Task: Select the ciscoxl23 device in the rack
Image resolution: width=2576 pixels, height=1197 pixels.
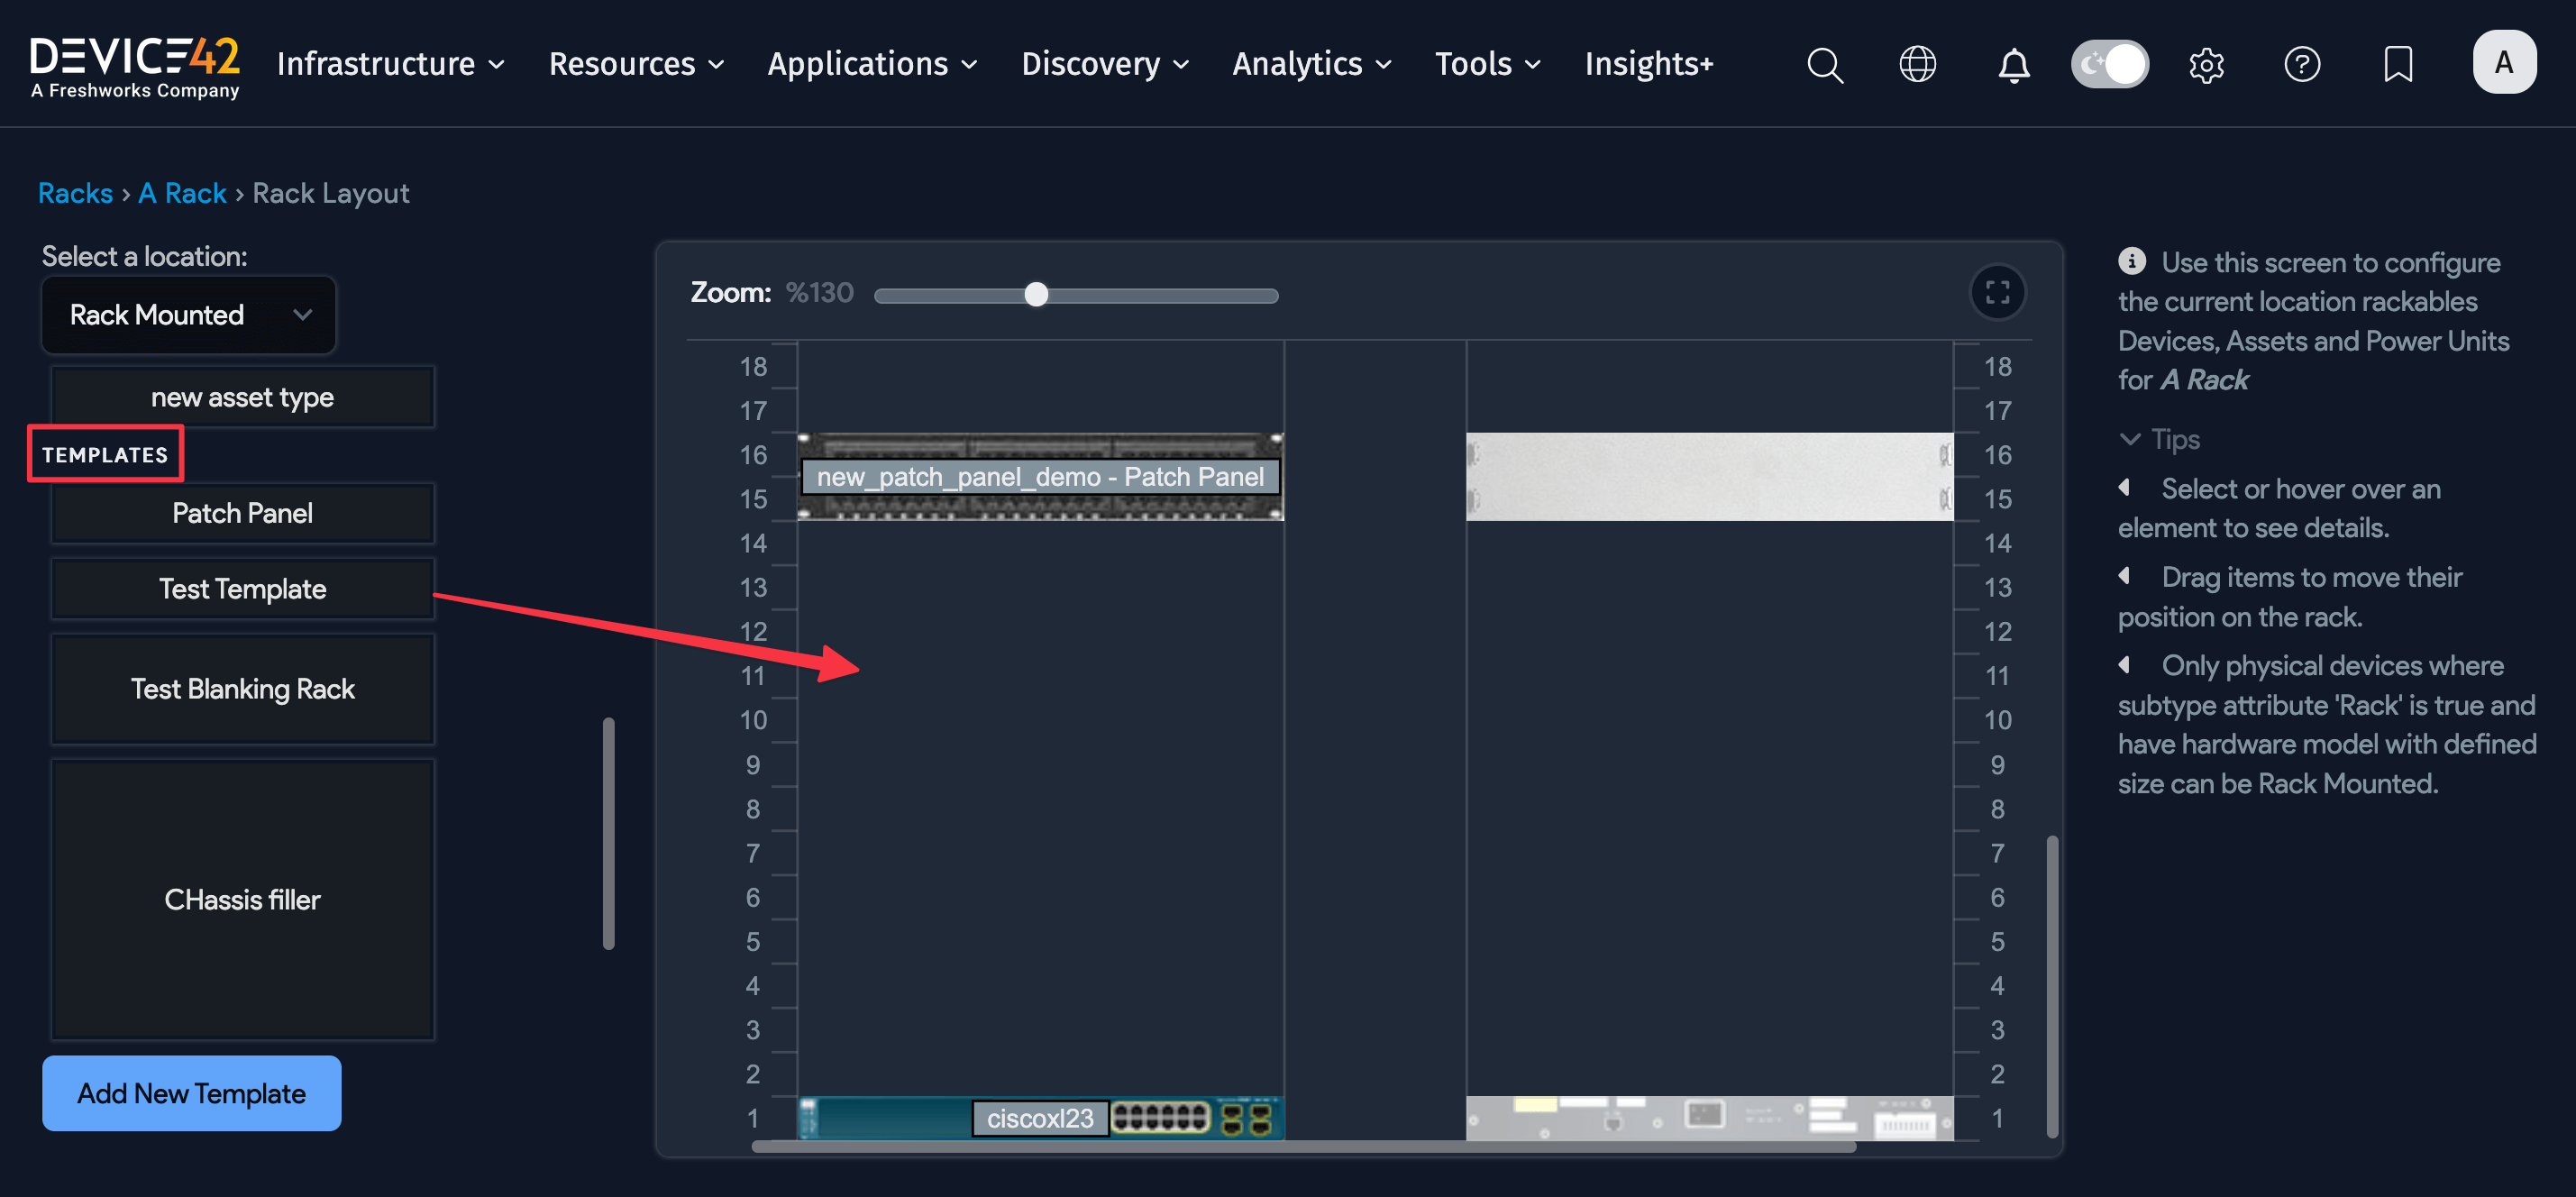Action: pyautogui.click(x=1040, y=1118)
